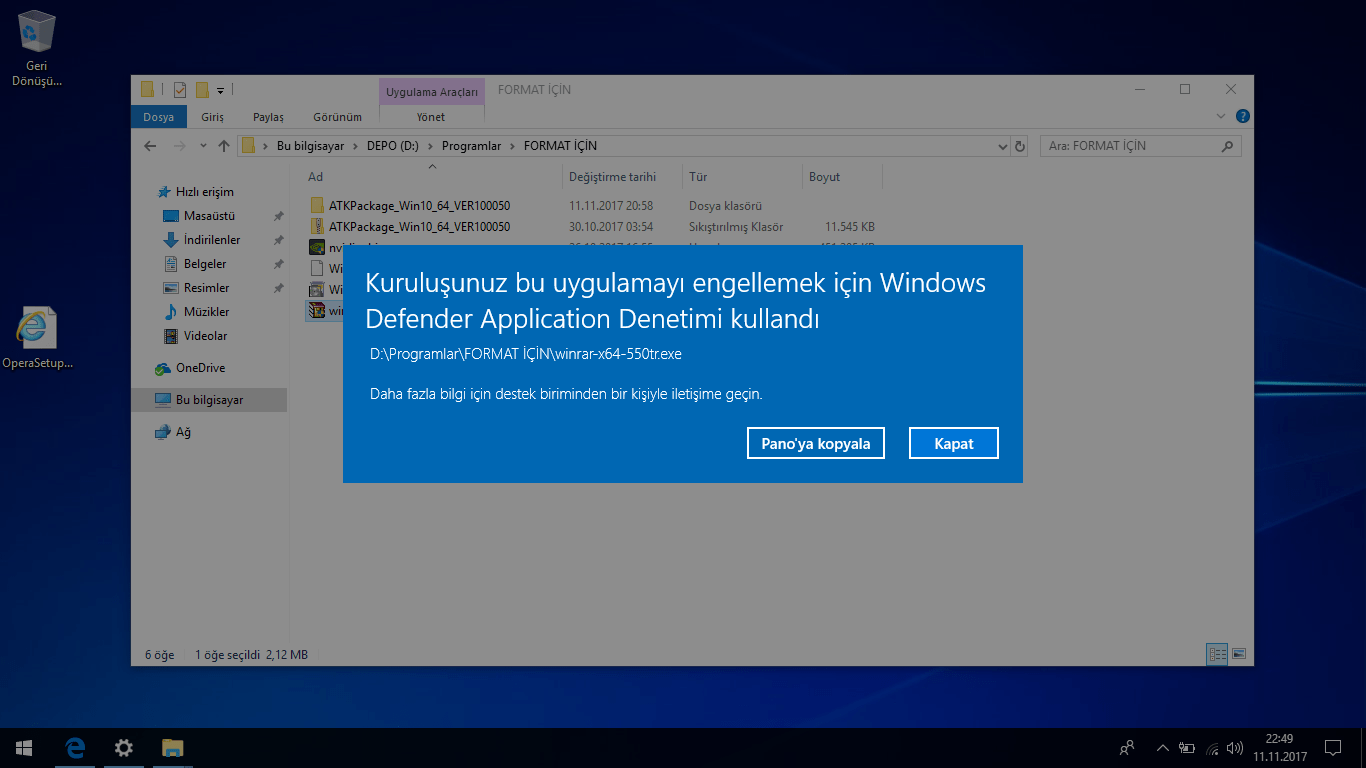Click the blocked winrar-x64-550tr.exe path text
This screenshot has width=1366, height=768.
526,354
